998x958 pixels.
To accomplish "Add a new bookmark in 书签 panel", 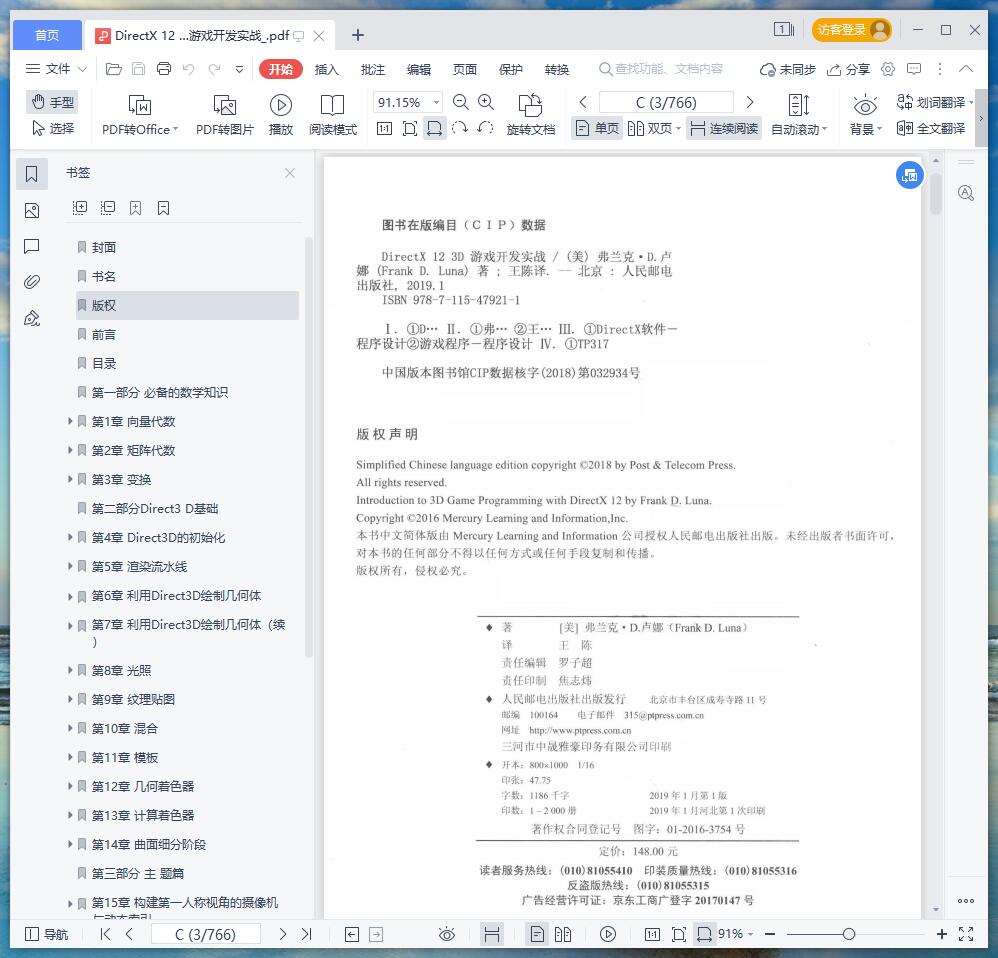I will coord(136,208).
